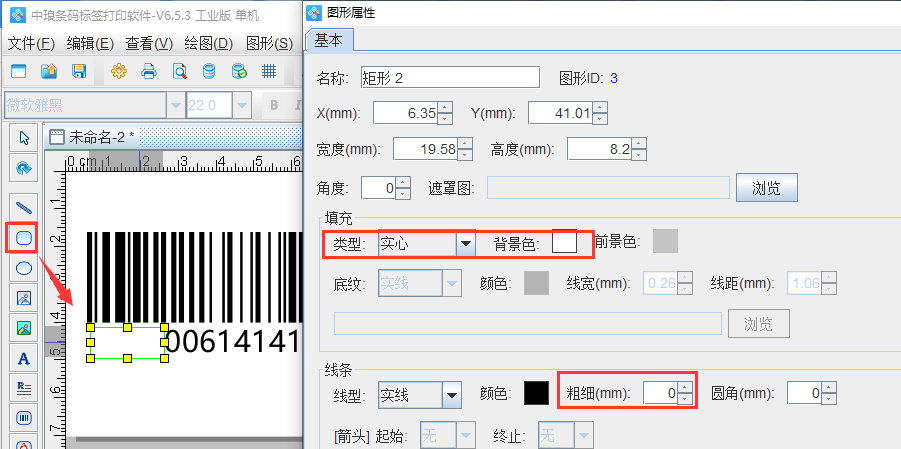Toggle the grid display icon

tap(268, 71)
